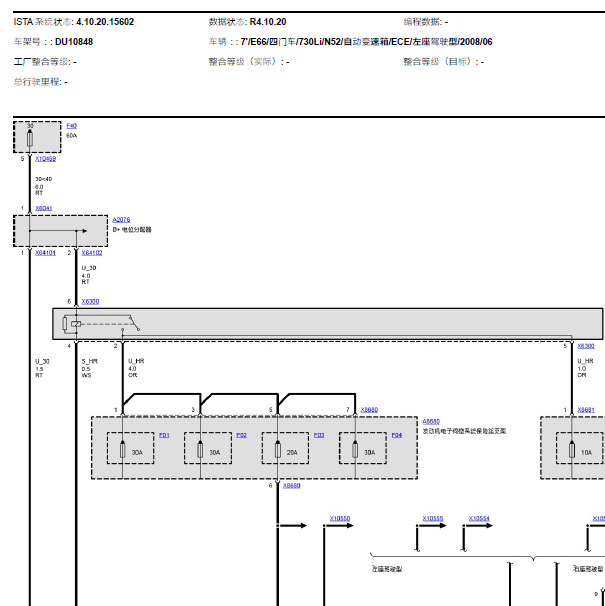Image resolution: width=605 pixels, height=606 pixels.
Task: Click the 30A rating in fuse F01
Action: (x=137, y=453)
